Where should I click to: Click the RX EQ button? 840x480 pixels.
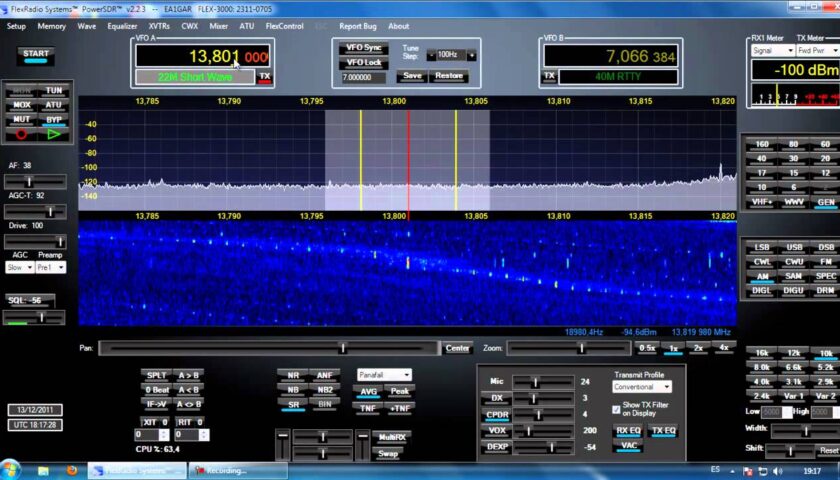[x=628, y=431]
